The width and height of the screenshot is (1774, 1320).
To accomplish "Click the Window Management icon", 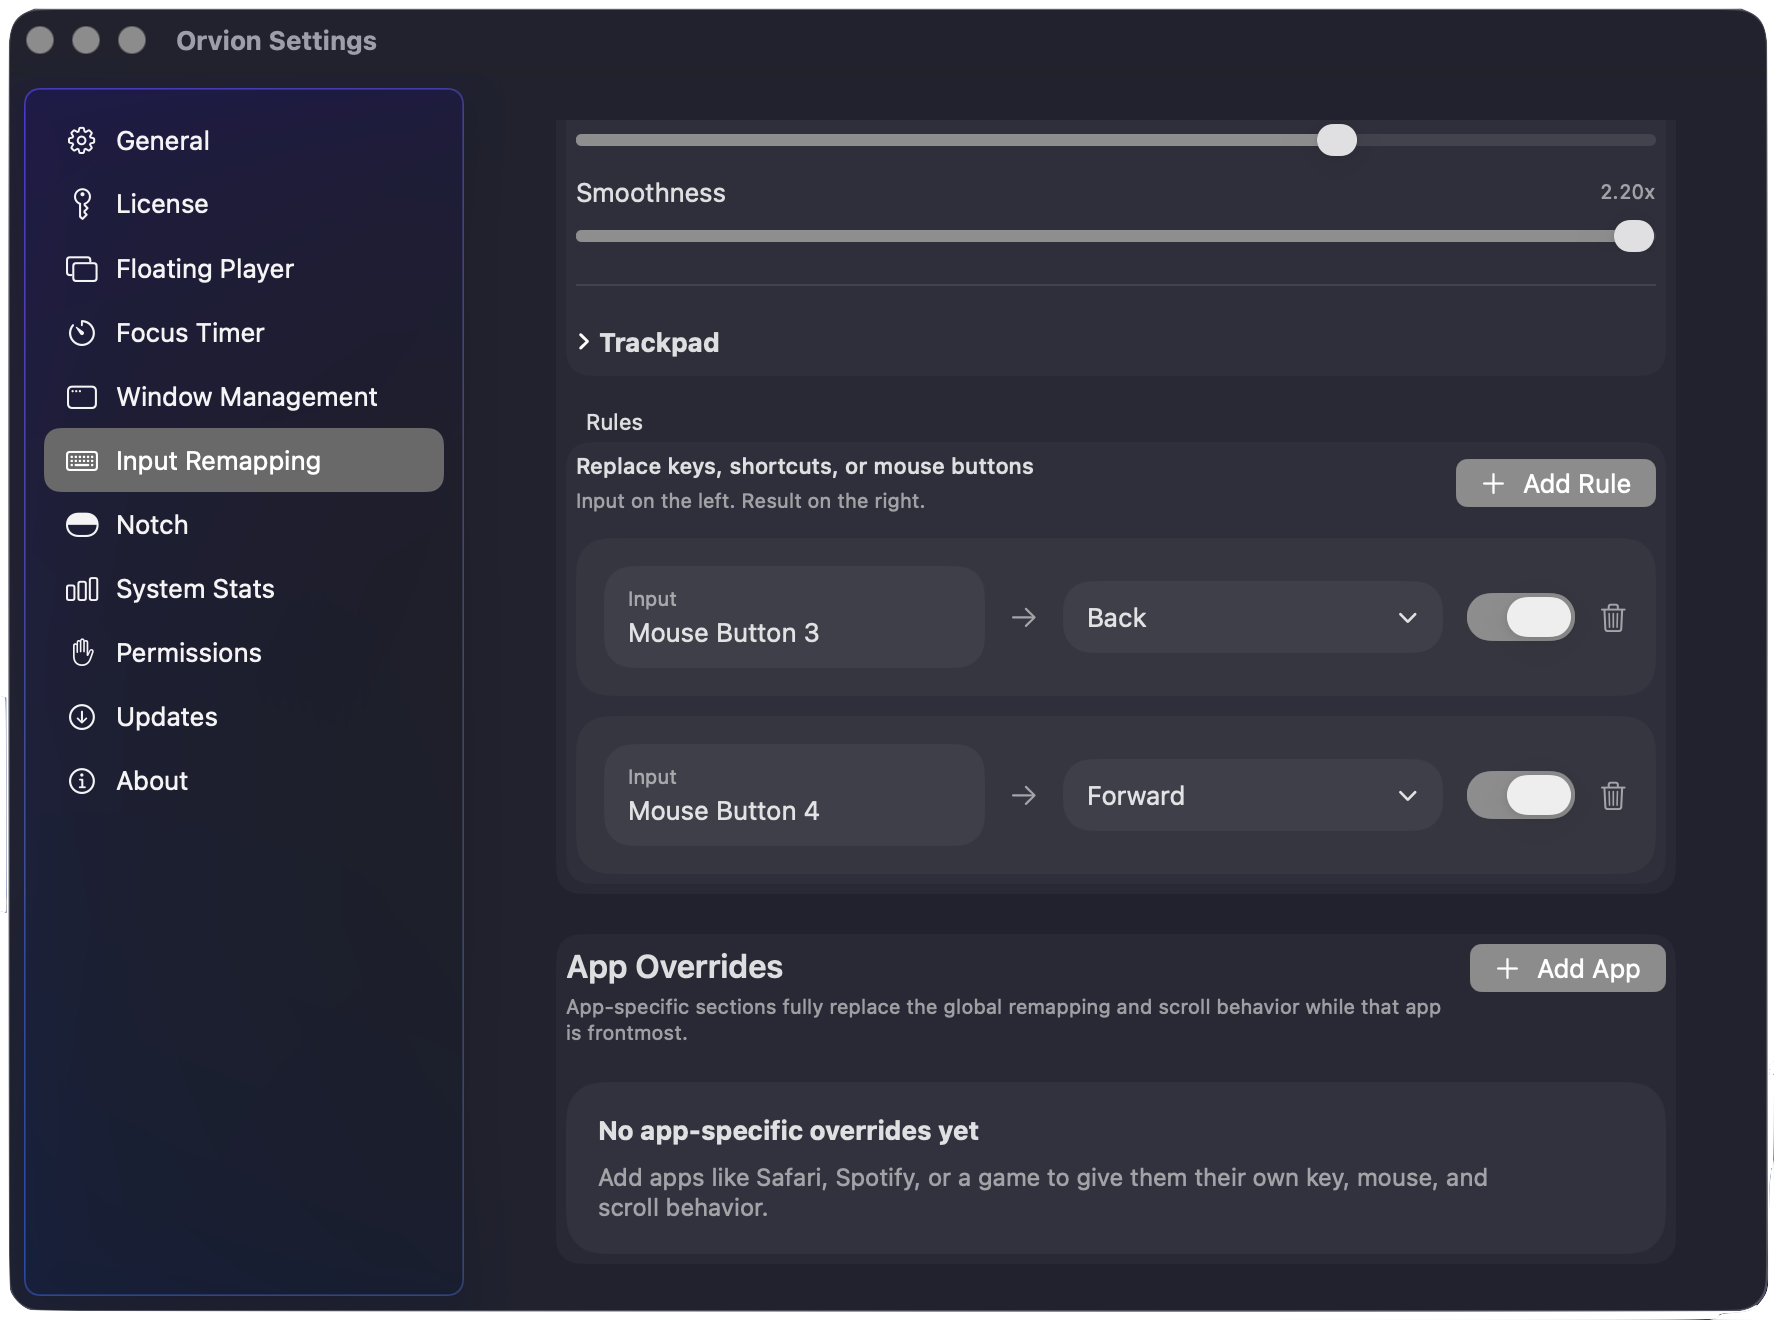I will click(82, 397).
